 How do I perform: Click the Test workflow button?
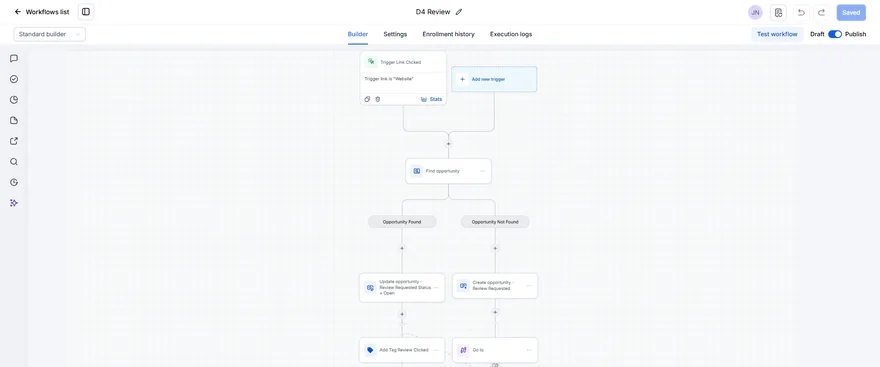coord(777,34)
